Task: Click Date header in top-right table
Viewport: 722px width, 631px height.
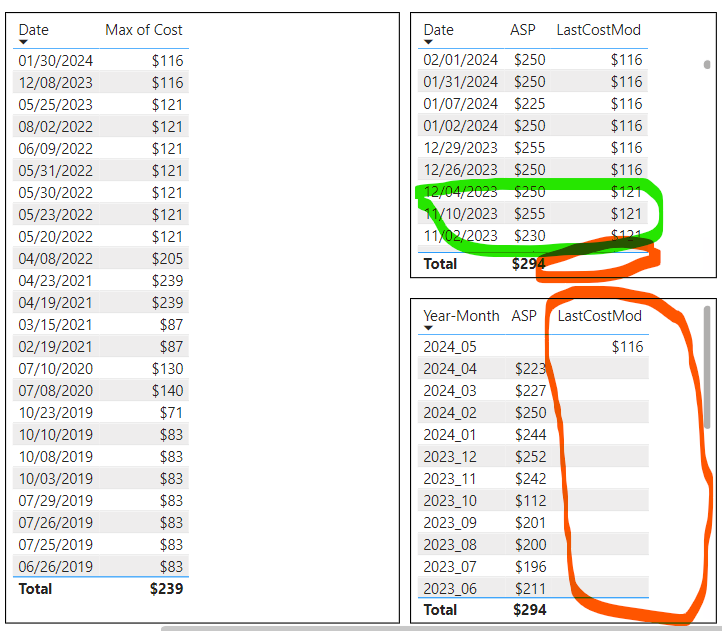Action: (x=438, y=30)
